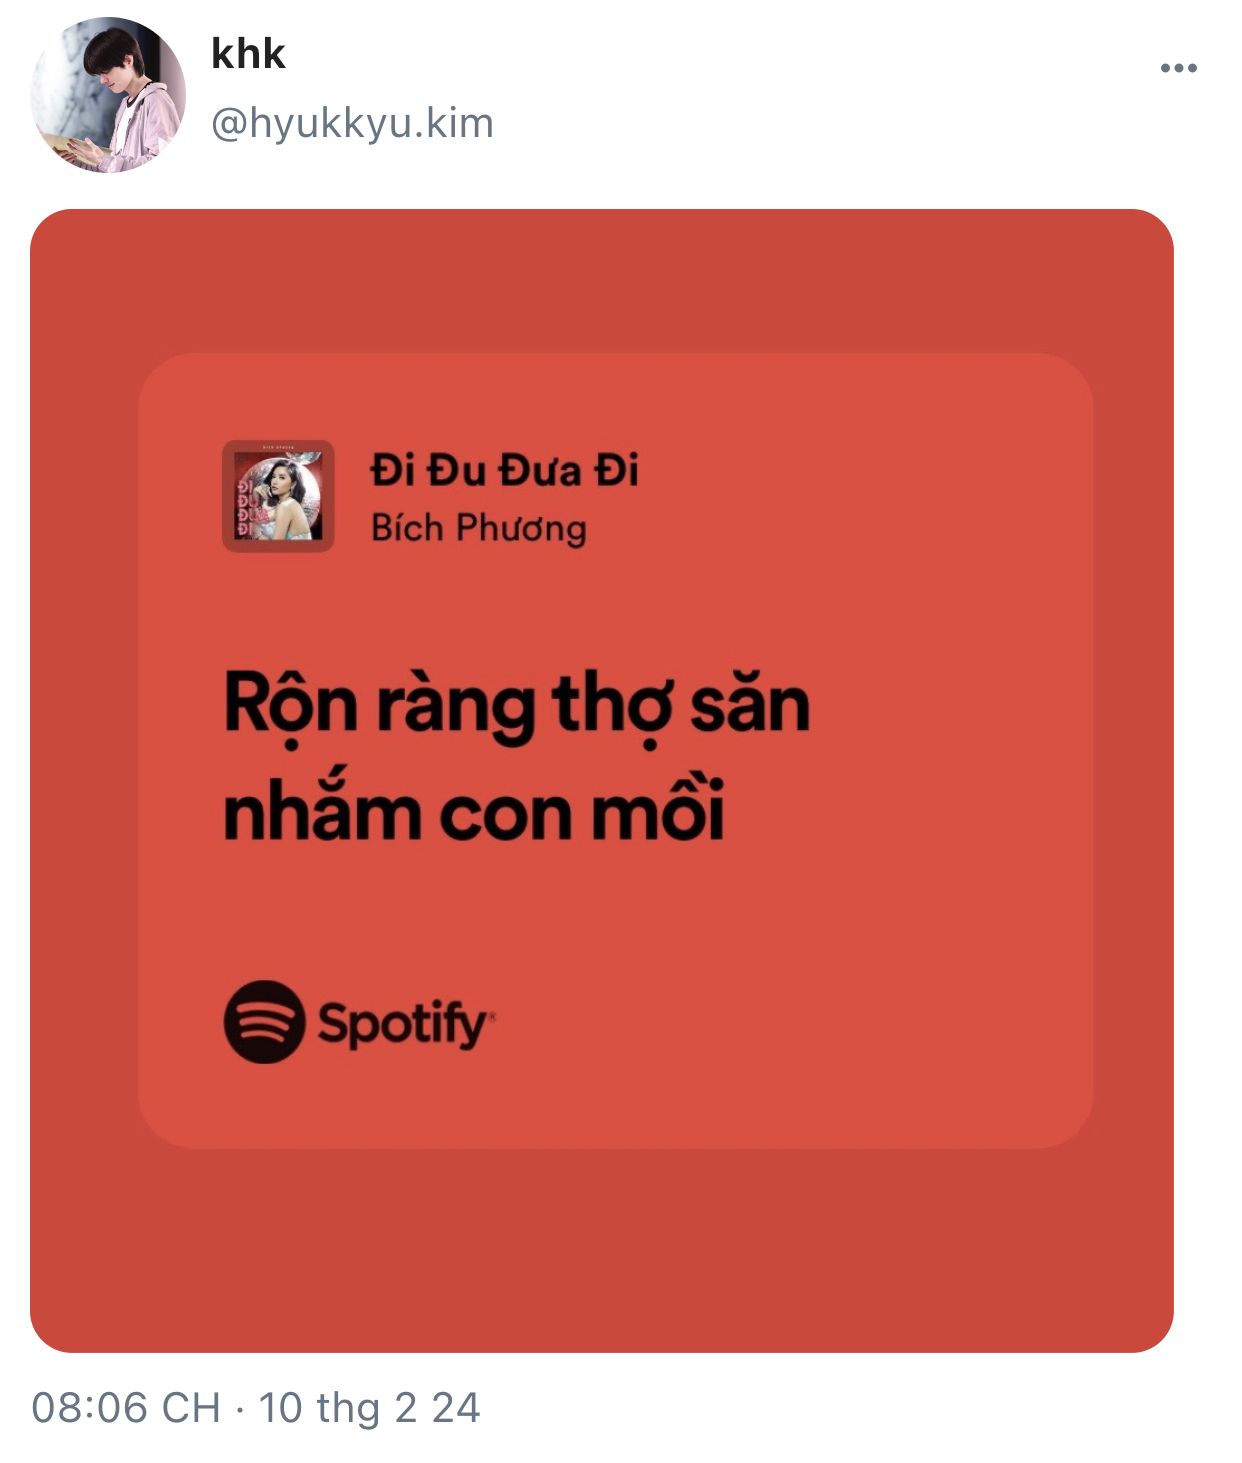Open the post timestamp 08:06 CH

click(126, 1408)
